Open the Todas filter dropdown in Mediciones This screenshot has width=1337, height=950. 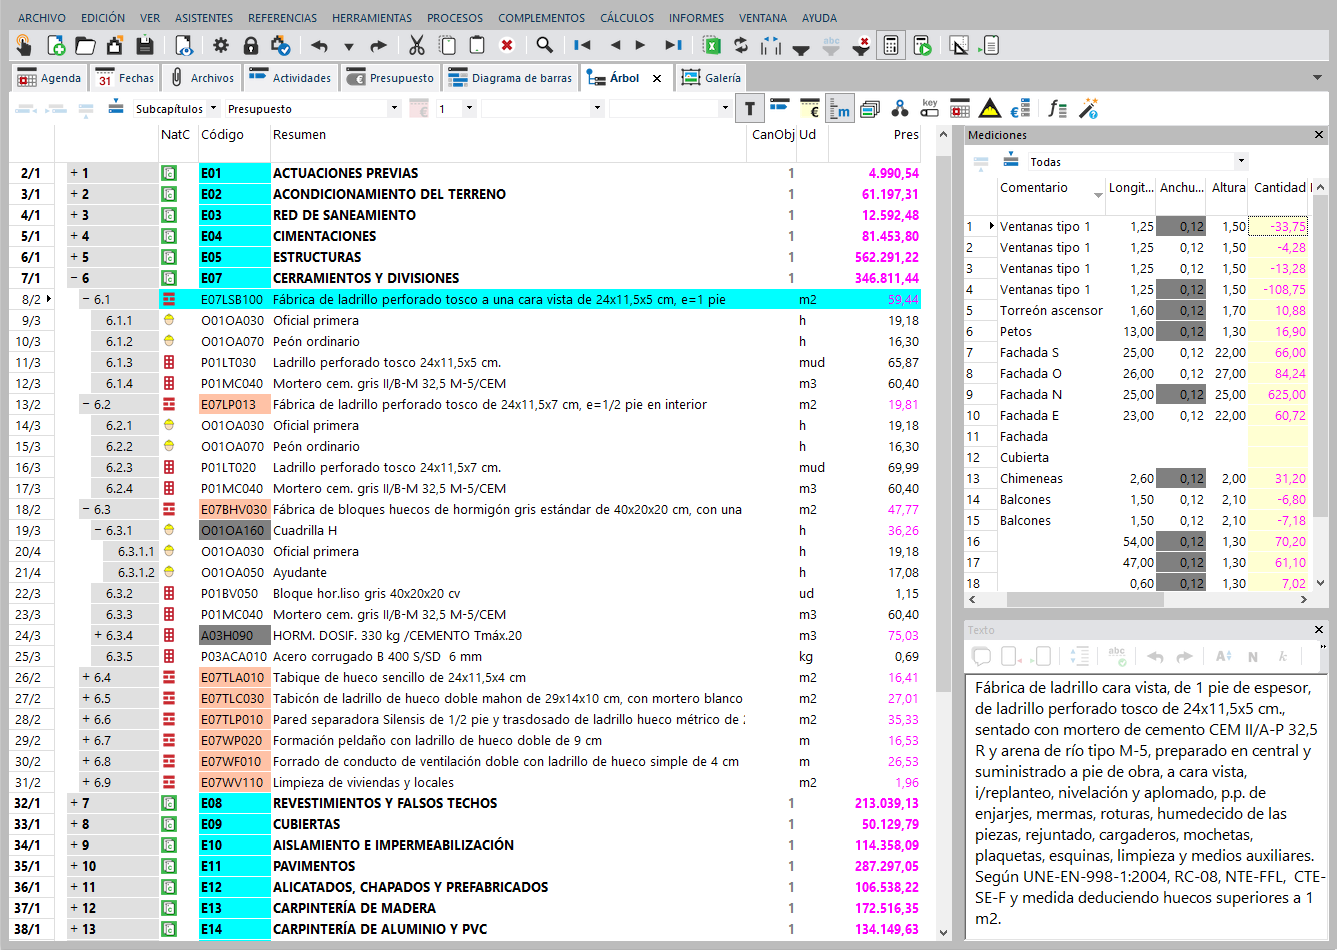coord(1240,161)
